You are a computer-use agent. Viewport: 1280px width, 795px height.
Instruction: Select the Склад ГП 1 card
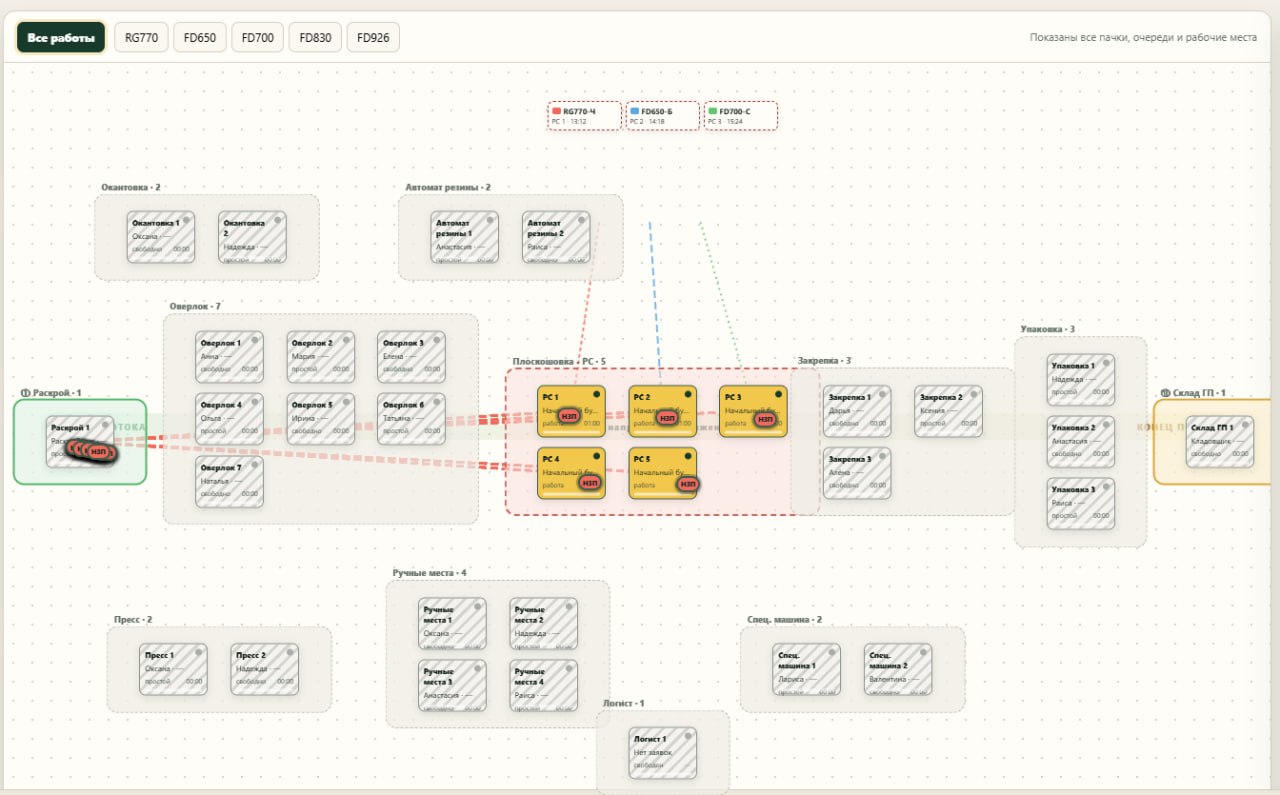[x=1220, y=442]
